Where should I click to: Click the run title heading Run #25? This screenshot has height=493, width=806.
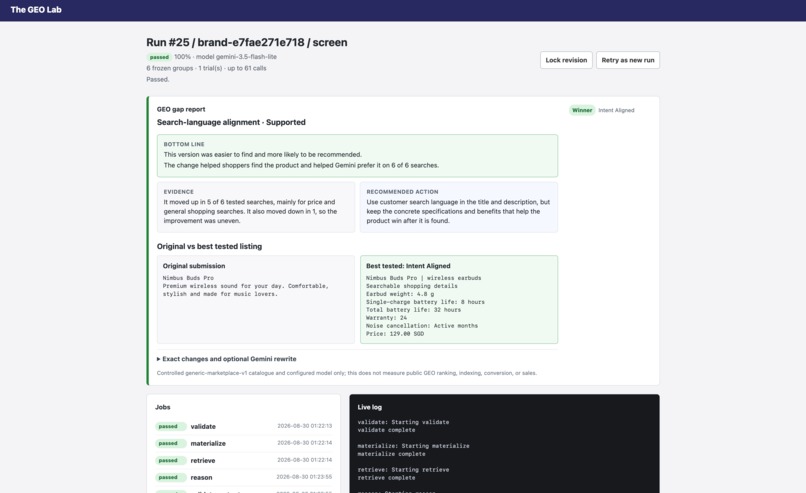[247, 42]
